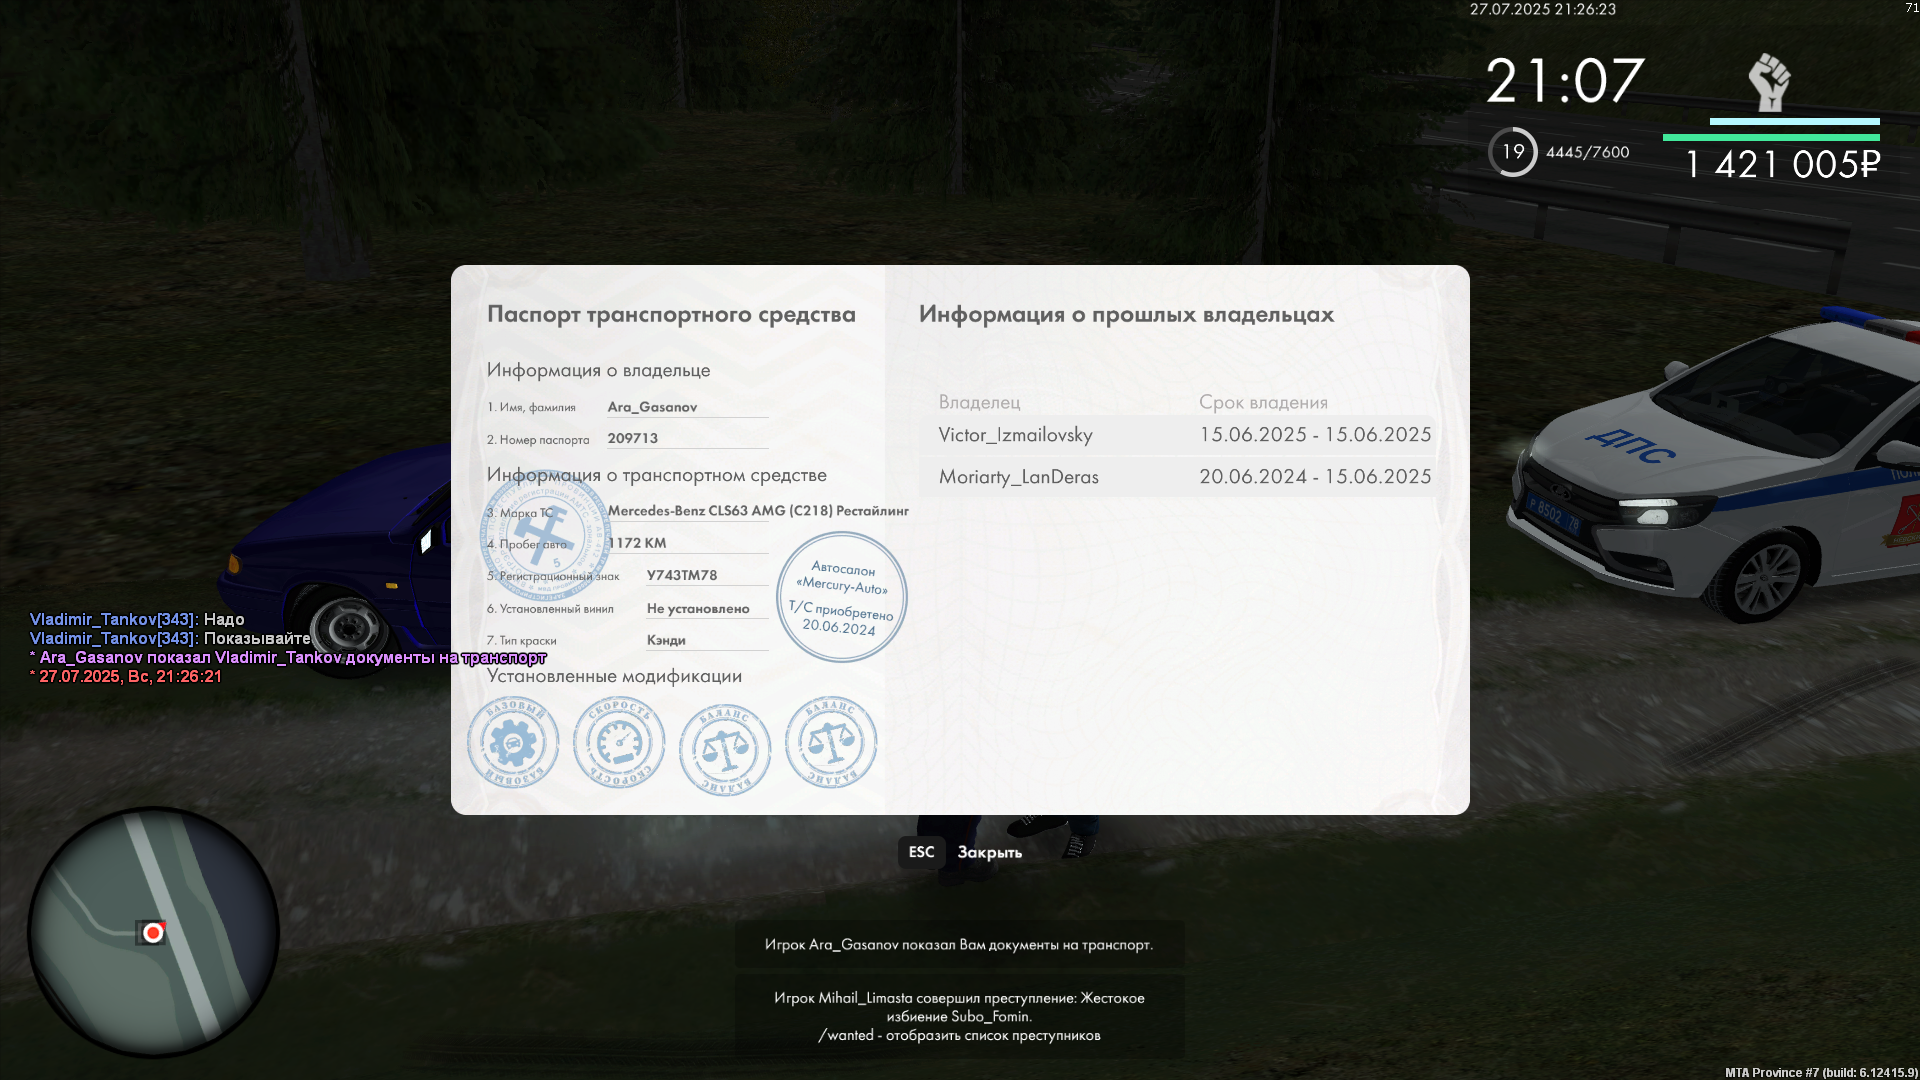The image size is (1920, 1080).
Task: Click the Mercedes-Benz CLS63 AMG model text
Action: [758, 511]
